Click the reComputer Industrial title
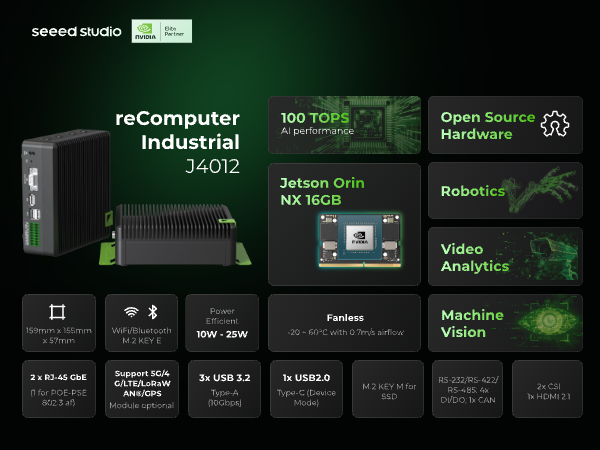The width and height of the screenshot is (600, 450). click(x=178, y=130)
